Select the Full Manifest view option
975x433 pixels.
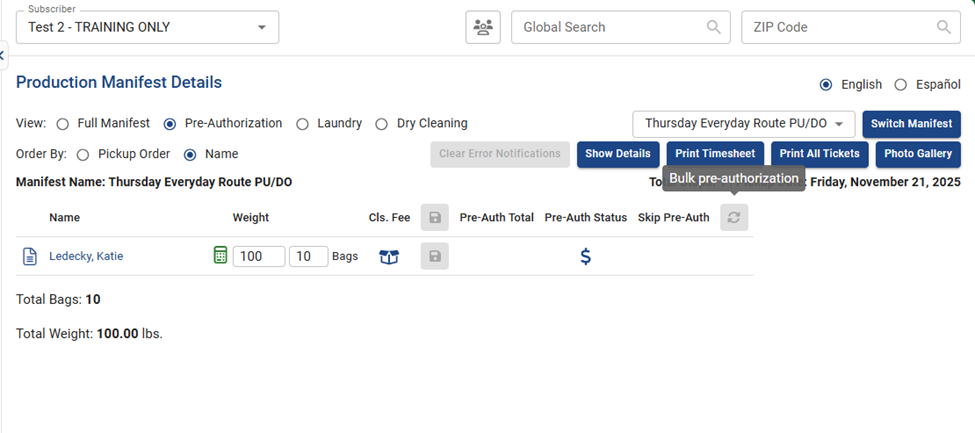pos(63,124)
